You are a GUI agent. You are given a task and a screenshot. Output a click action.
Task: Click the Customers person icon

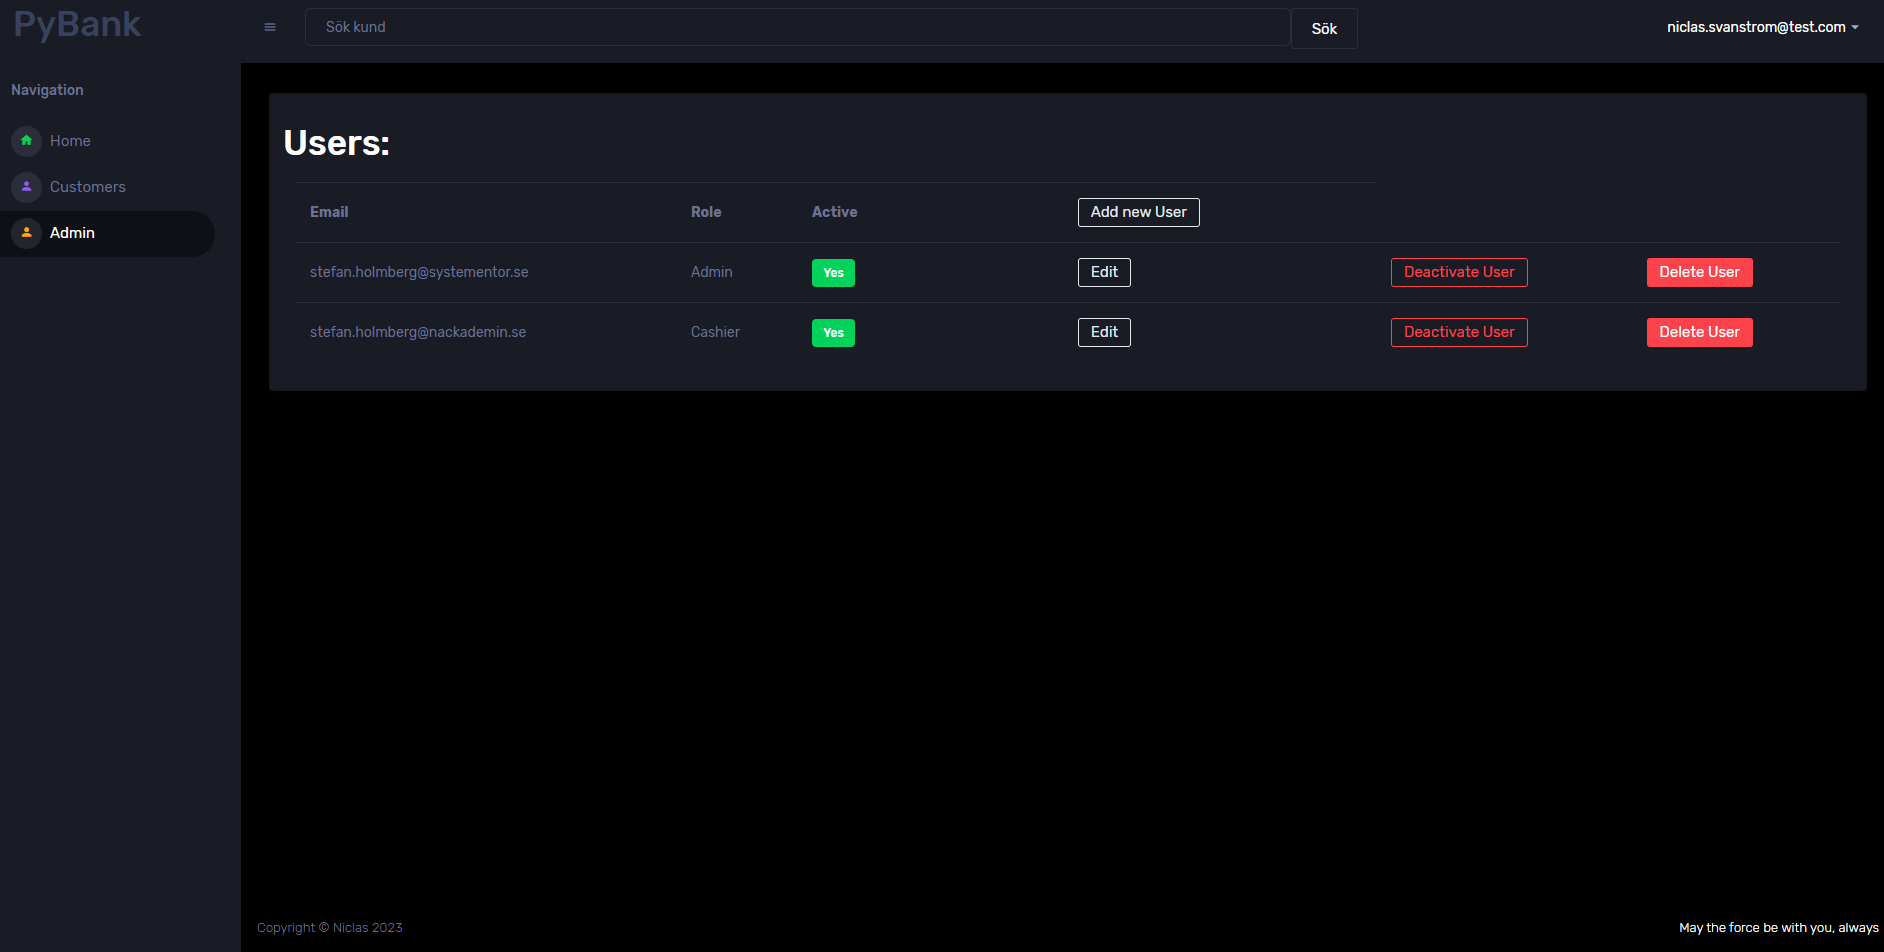[x=25, y=187]
